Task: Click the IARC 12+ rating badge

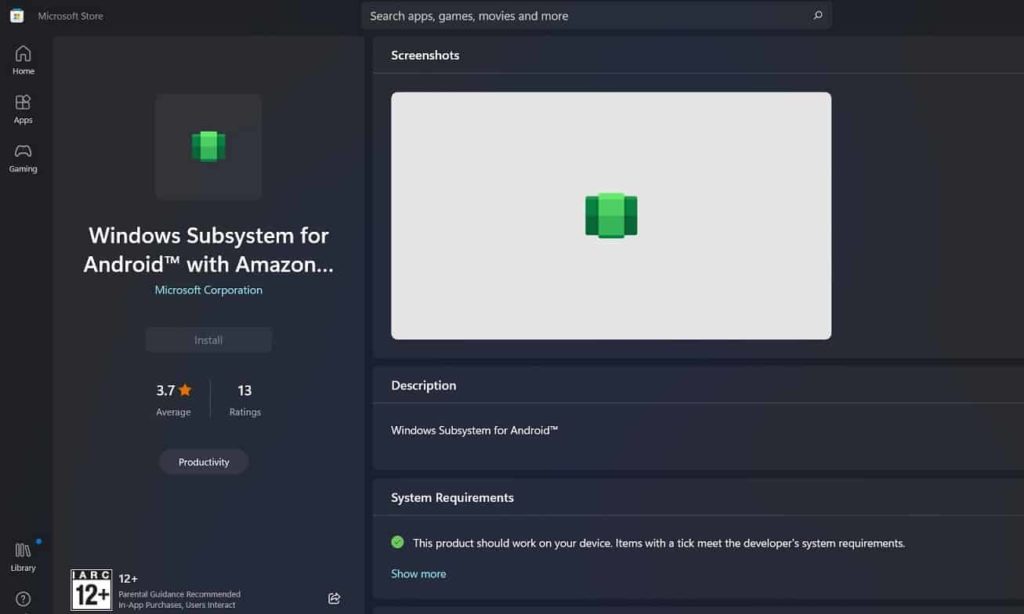Action: tap(91, 590)
